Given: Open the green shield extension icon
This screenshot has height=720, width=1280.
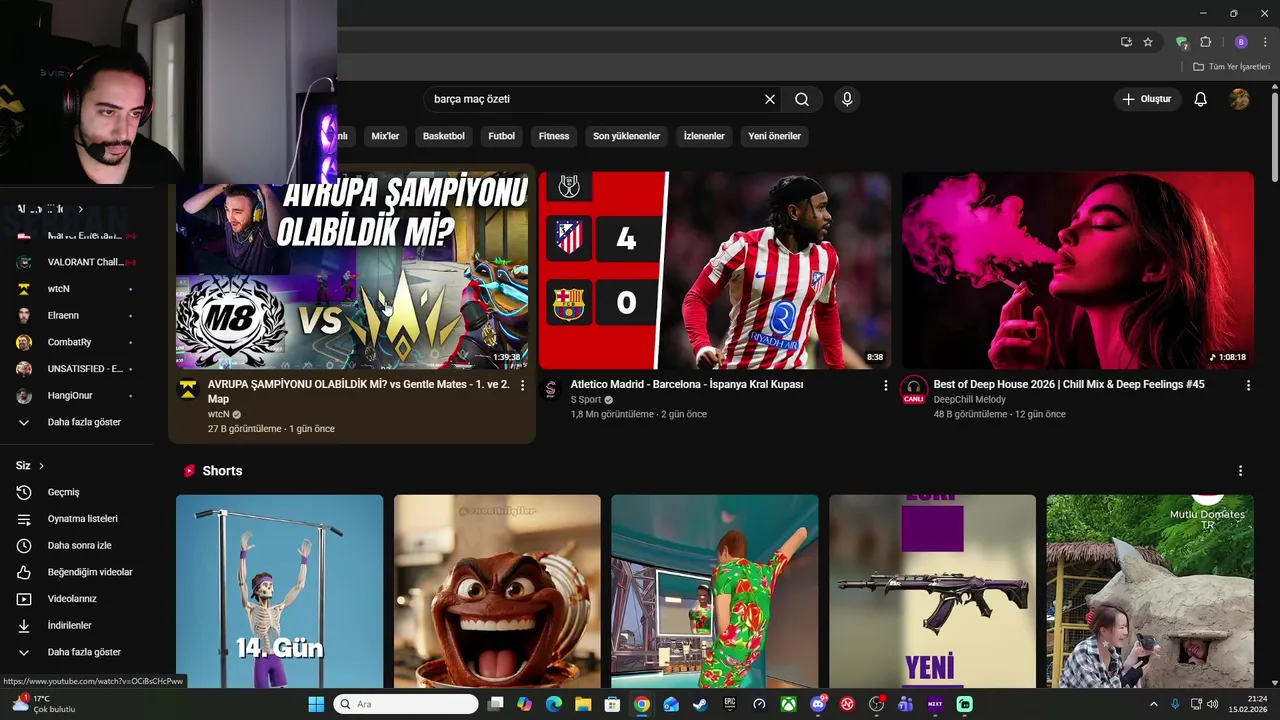Looking at the screenshot, I should click(1182, 42).
